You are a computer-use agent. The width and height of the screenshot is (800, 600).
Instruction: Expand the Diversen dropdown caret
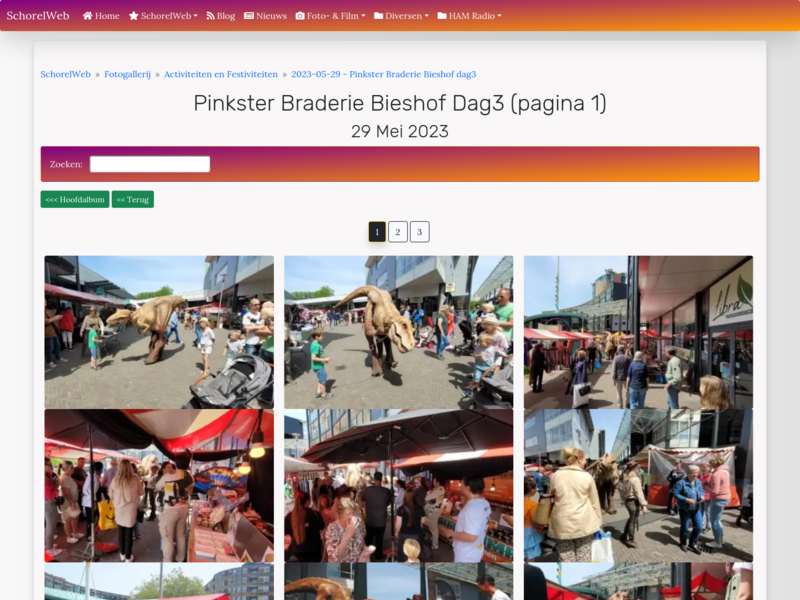pyautogui.click(x=427, y=16)
